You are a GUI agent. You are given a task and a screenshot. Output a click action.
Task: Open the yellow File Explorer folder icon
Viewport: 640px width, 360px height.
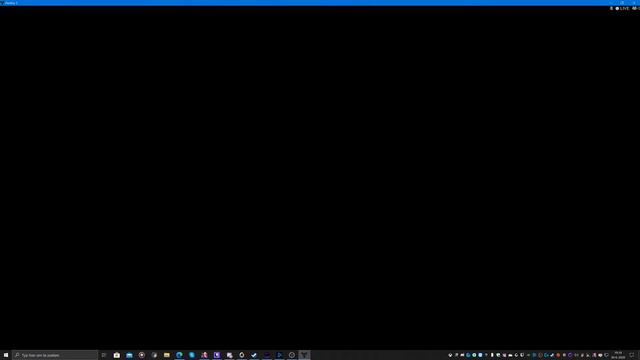167,355
